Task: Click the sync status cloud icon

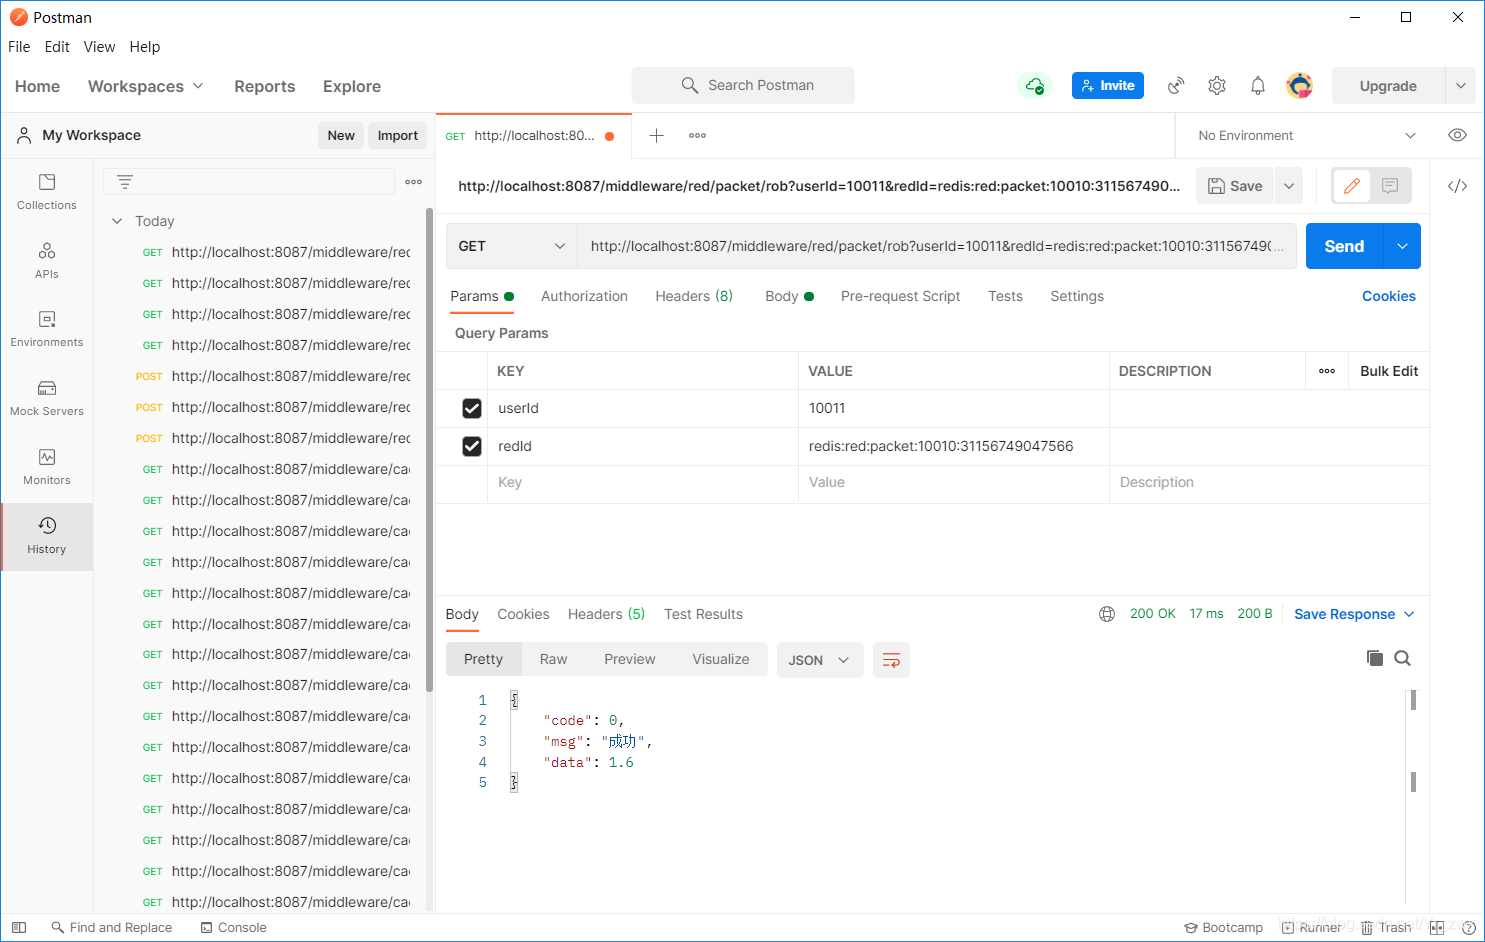Action: [x=1035, y=86]
